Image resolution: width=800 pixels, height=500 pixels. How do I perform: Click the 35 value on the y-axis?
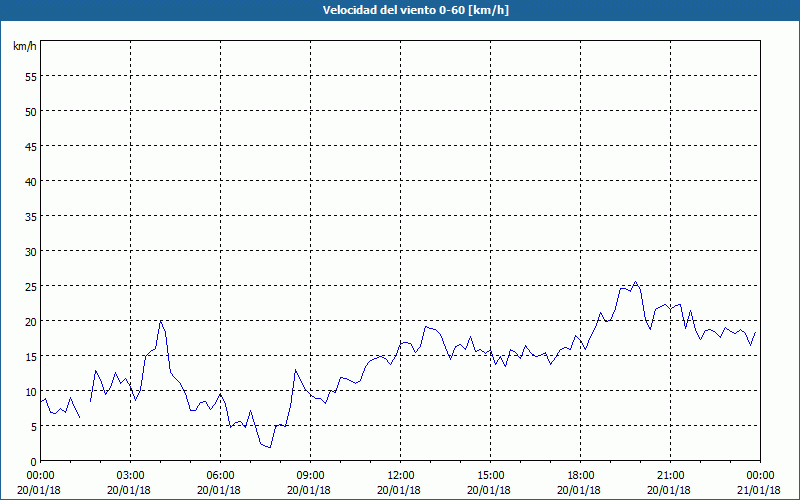coord(31,216)
